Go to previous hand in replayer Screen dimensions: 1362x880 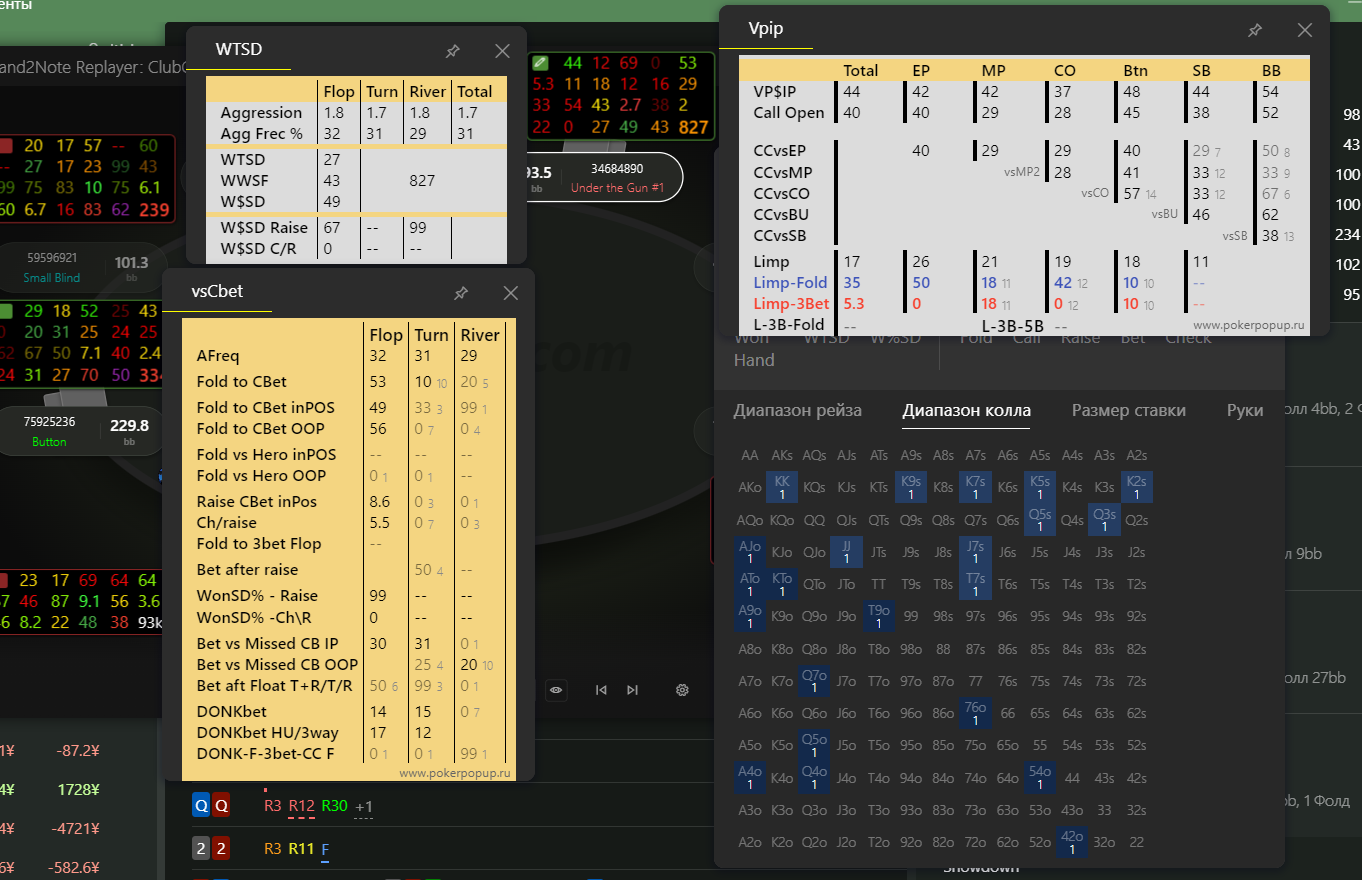[601, 689]
